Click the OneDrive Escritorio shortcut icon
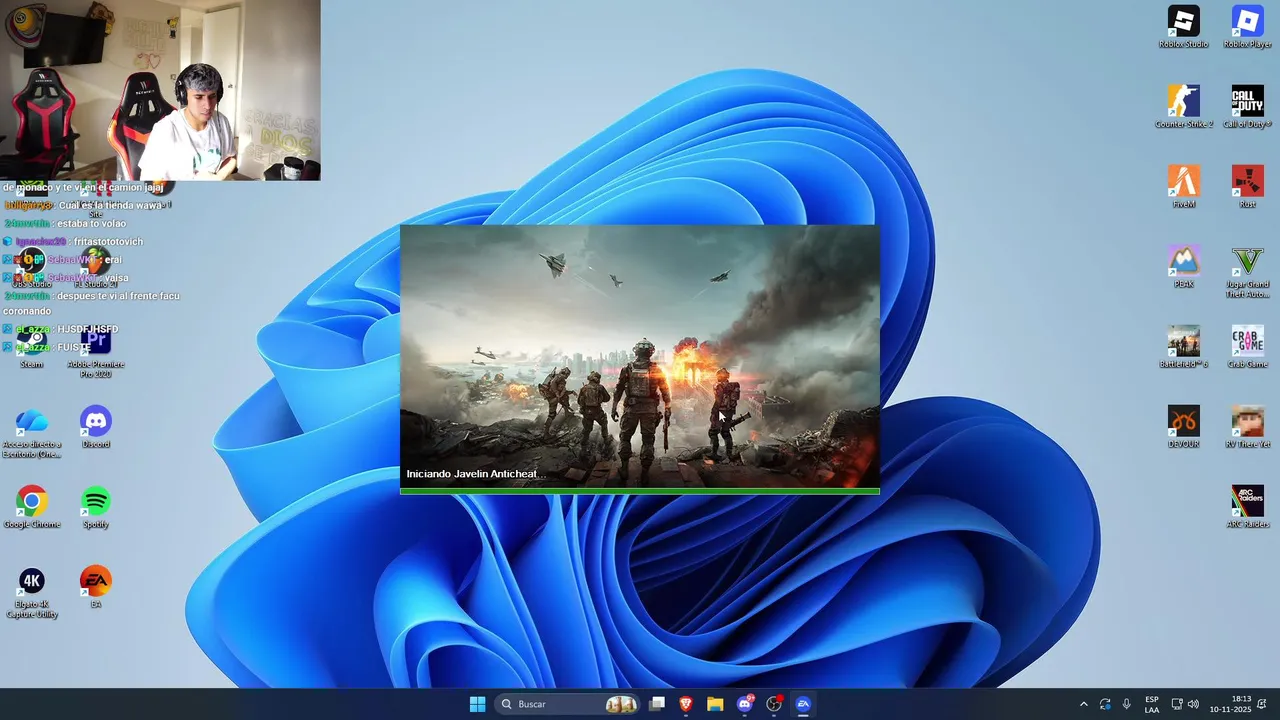This screenshot has width=1280, height=720. point(32,432)
